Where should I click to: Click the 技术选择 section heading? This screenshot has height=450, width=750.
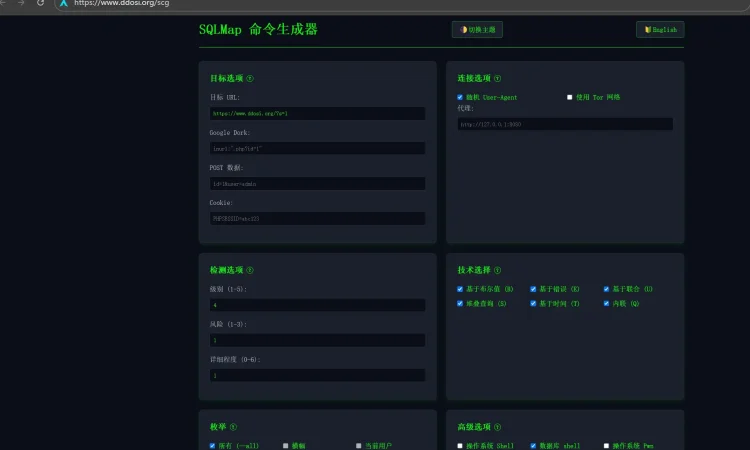(474, 270)
